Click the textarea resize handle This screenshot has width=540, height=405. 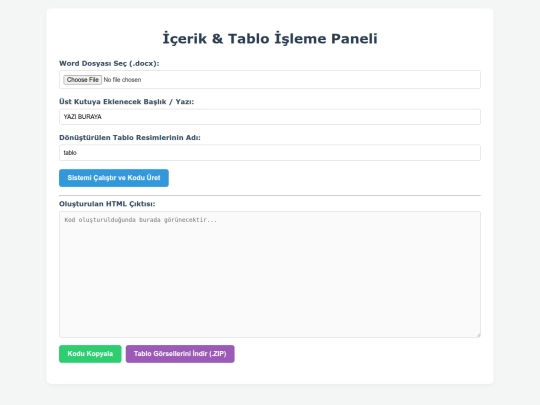478,335
